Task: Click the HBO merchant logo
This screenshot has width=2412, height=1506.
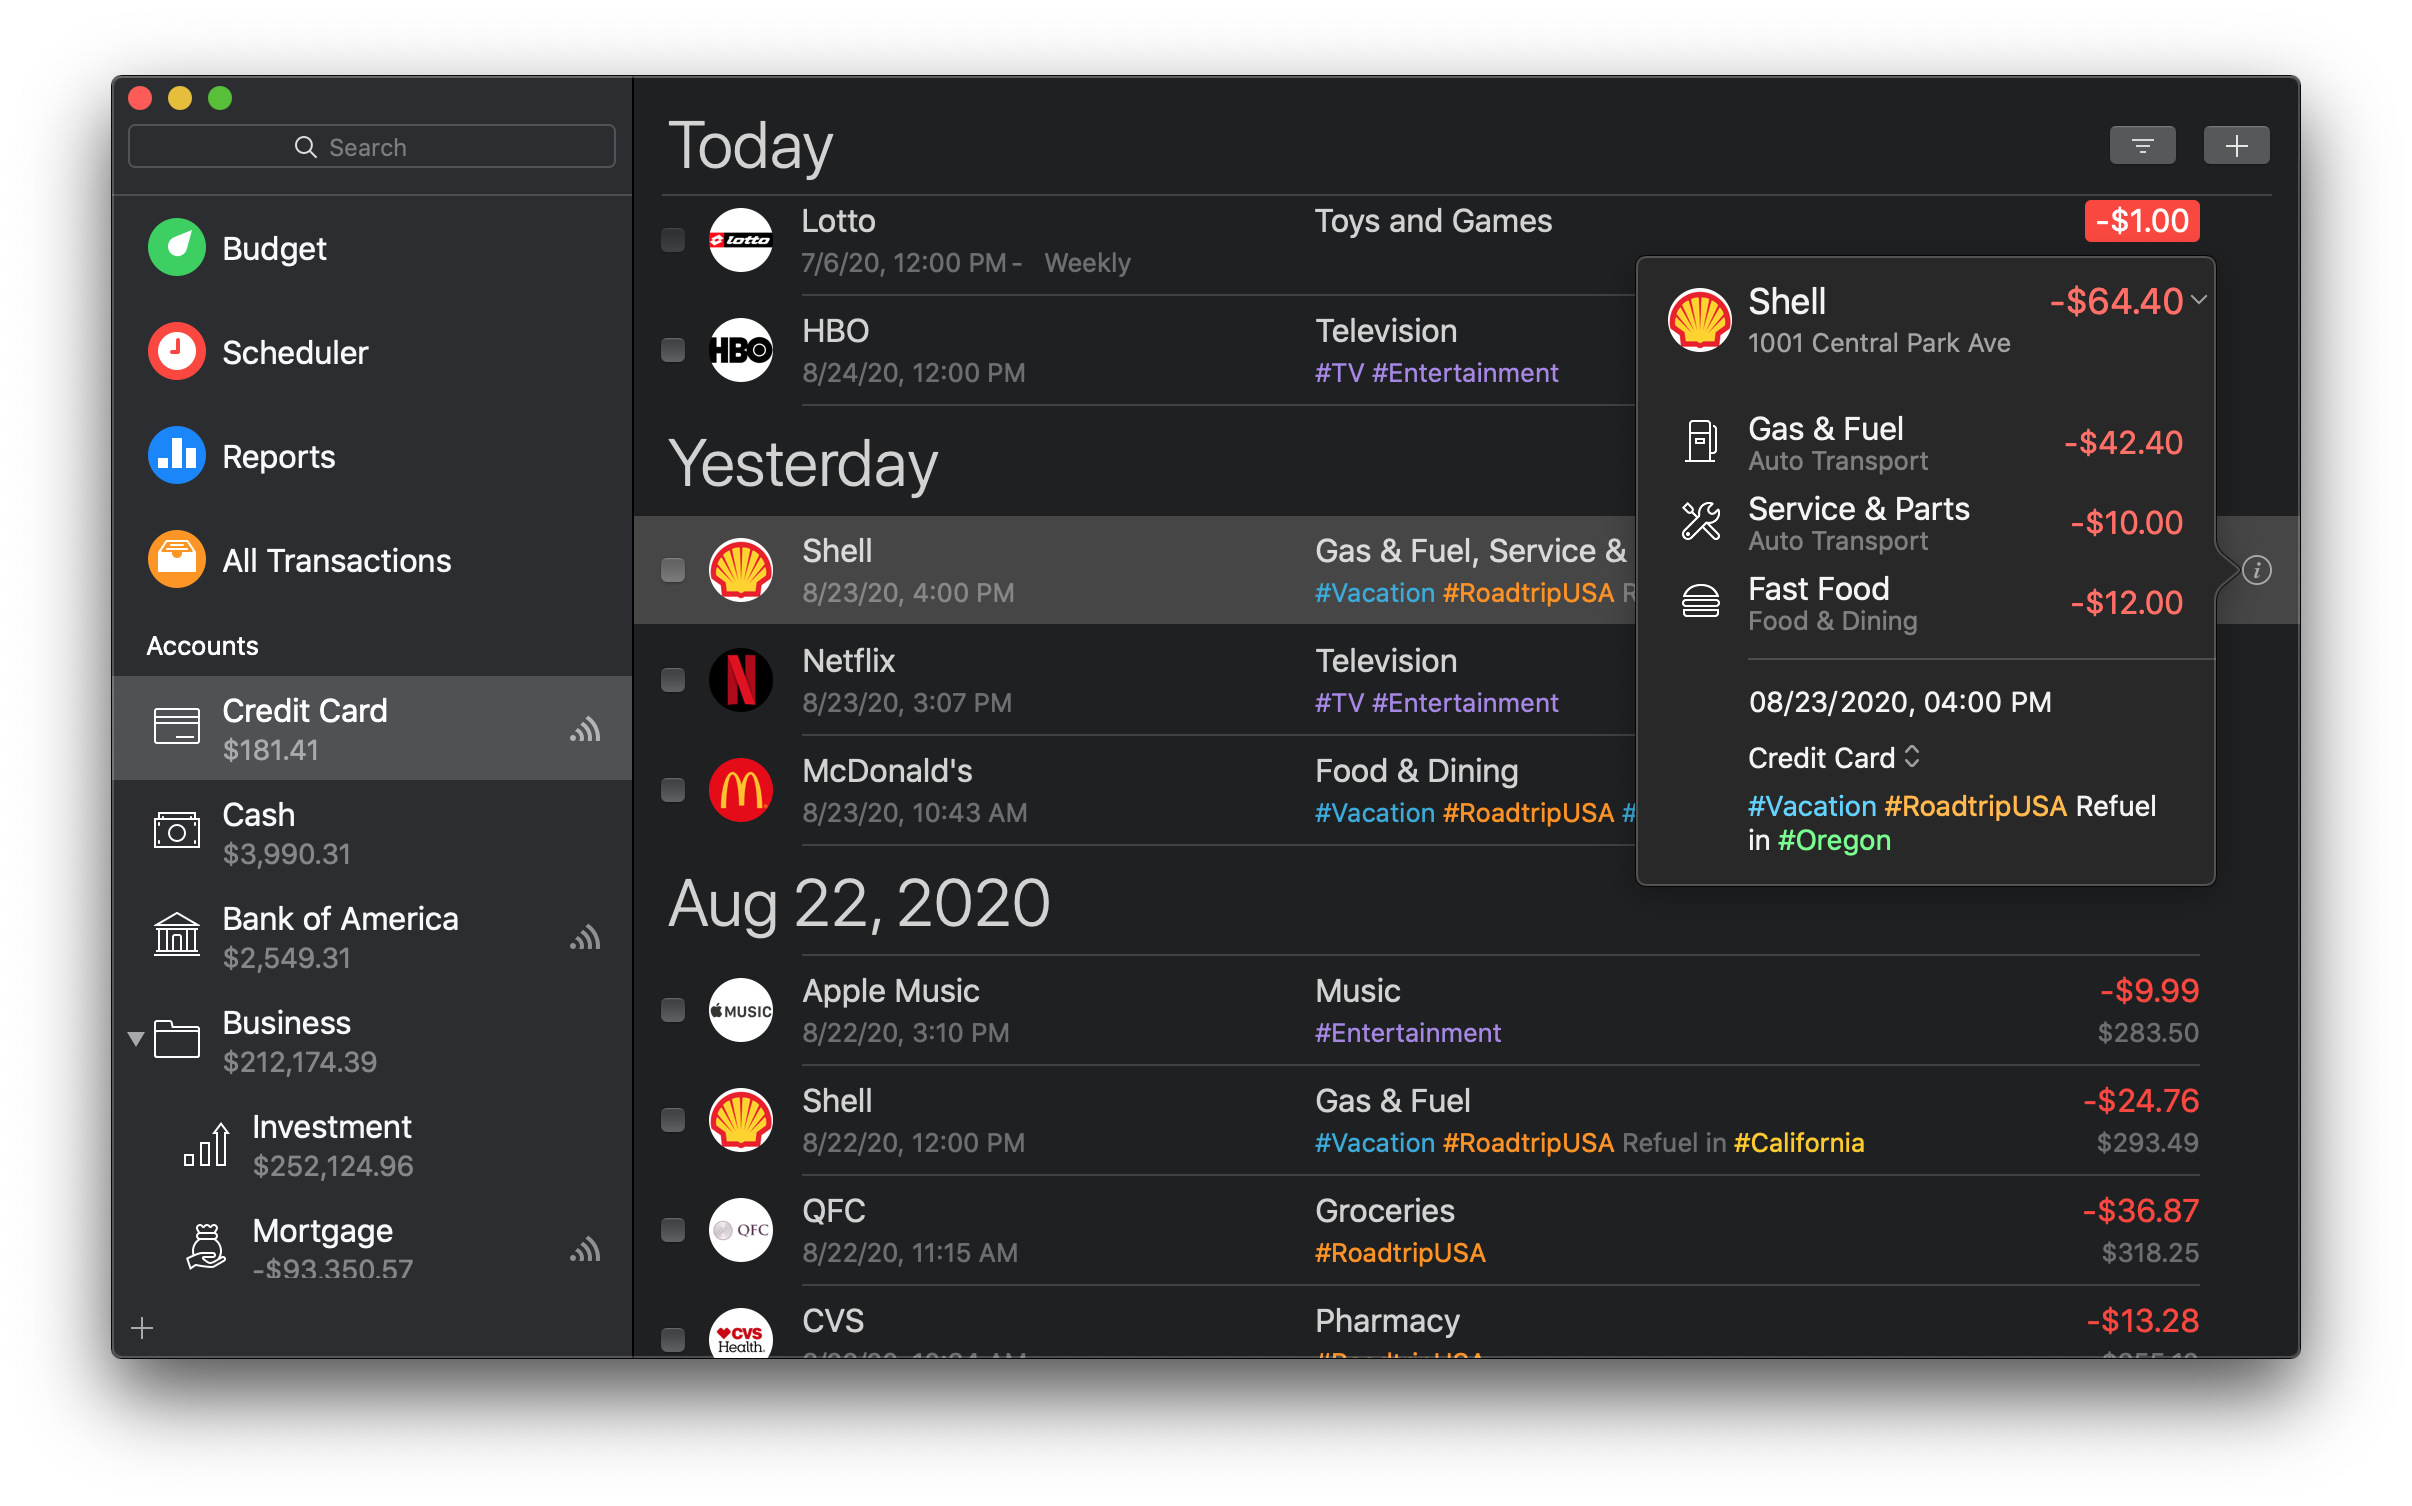Action: tap(741, 350)
